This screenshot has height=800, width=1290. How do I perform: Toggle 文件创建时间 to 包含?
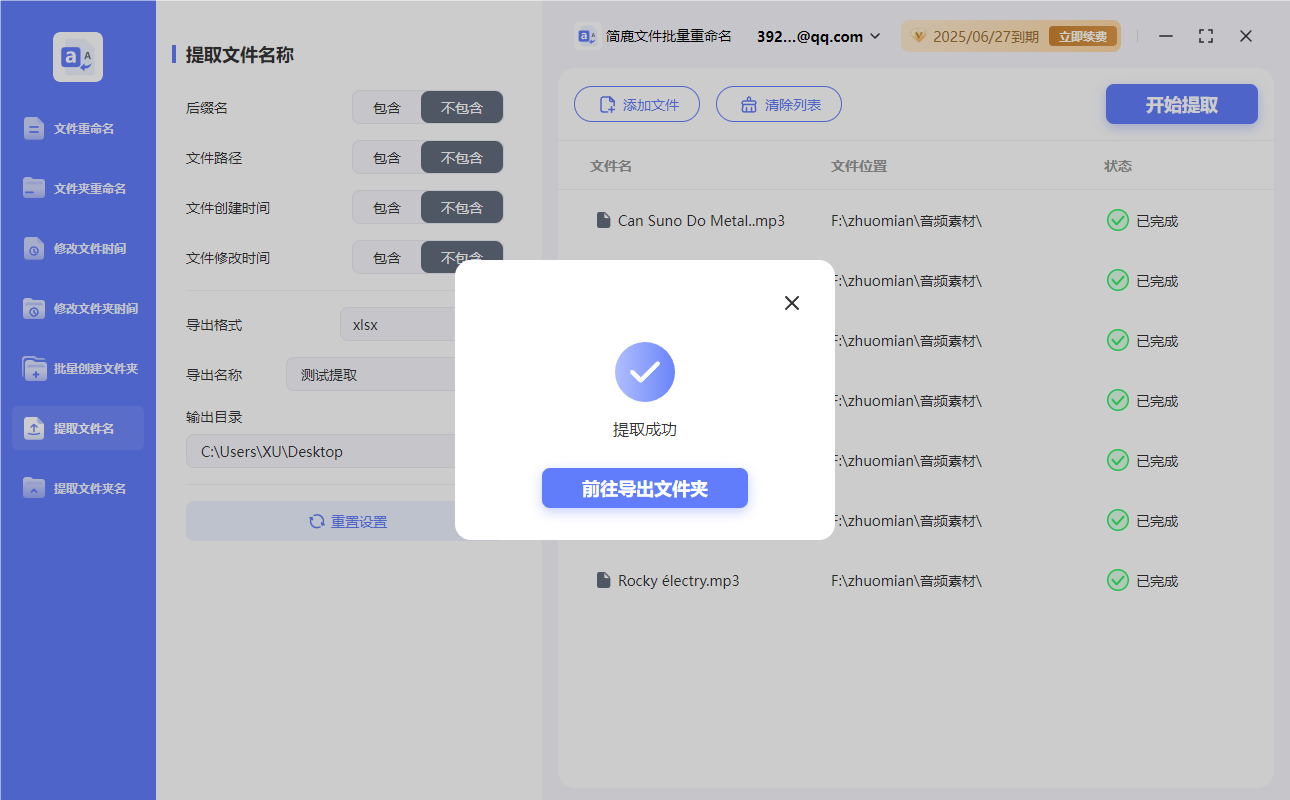(x=386, y=207)
